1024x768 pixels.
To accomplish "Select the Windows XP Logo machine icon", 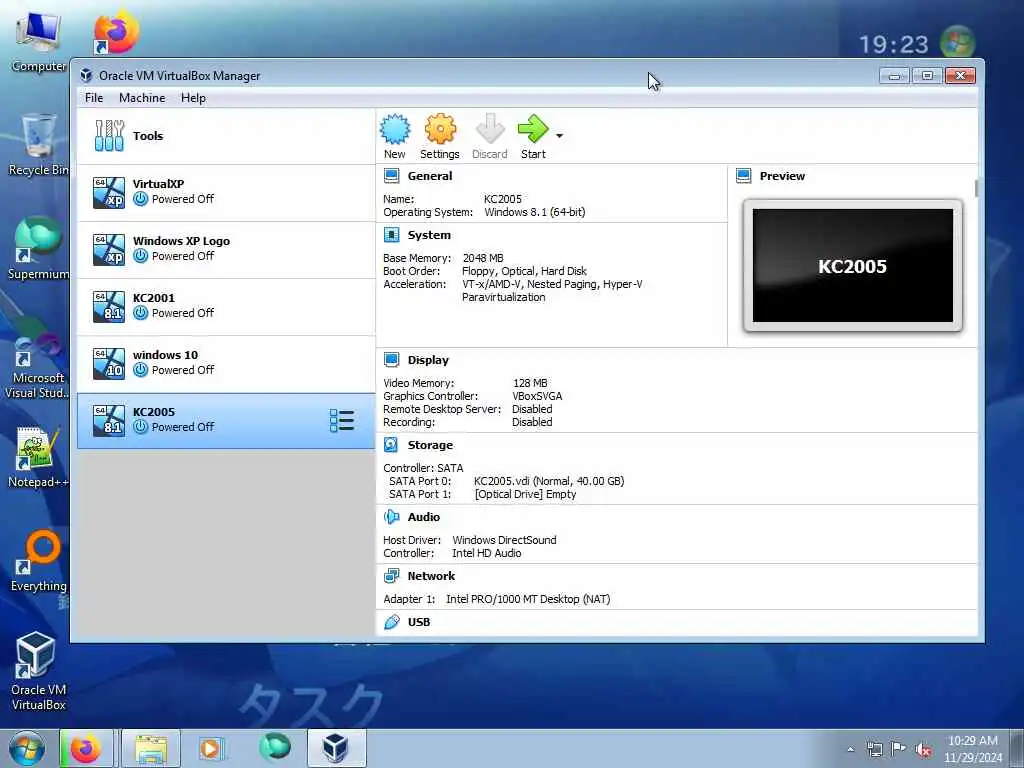I will click(x=108, y=249).
